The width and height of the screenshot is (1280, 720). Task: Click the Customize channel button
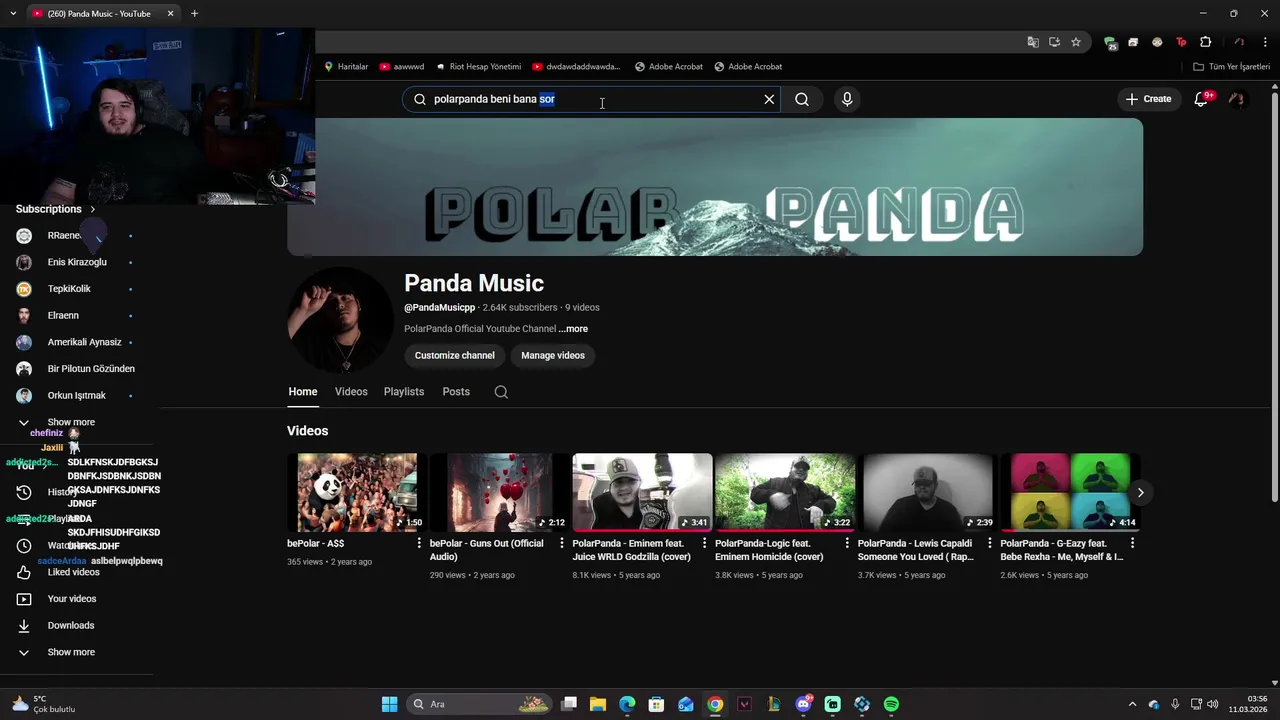(x=455, y=355)
